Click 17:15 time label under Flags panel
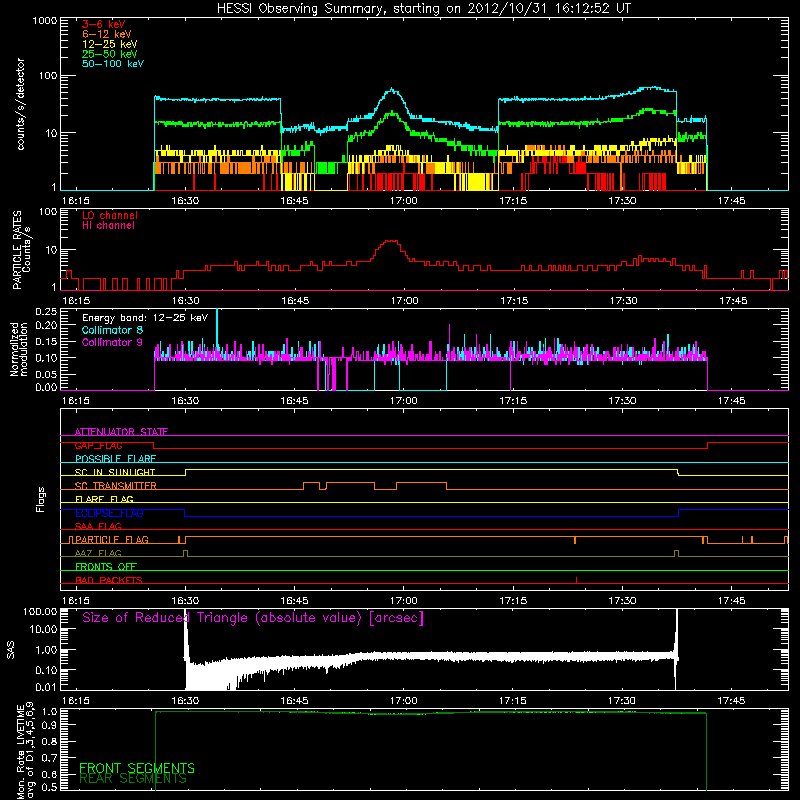The image size is (800, 800). click(x=513, y=601)
